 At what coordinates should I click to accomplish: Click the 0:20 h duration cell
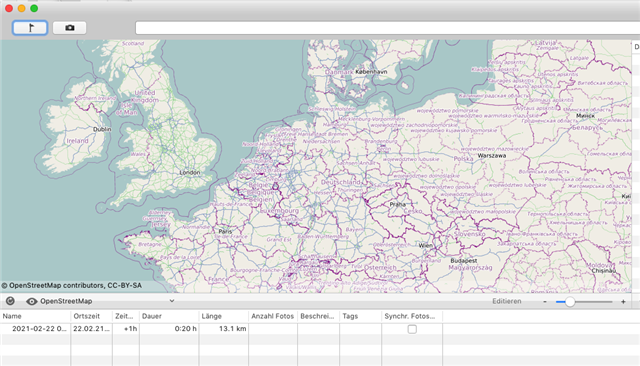pos(185,329)
